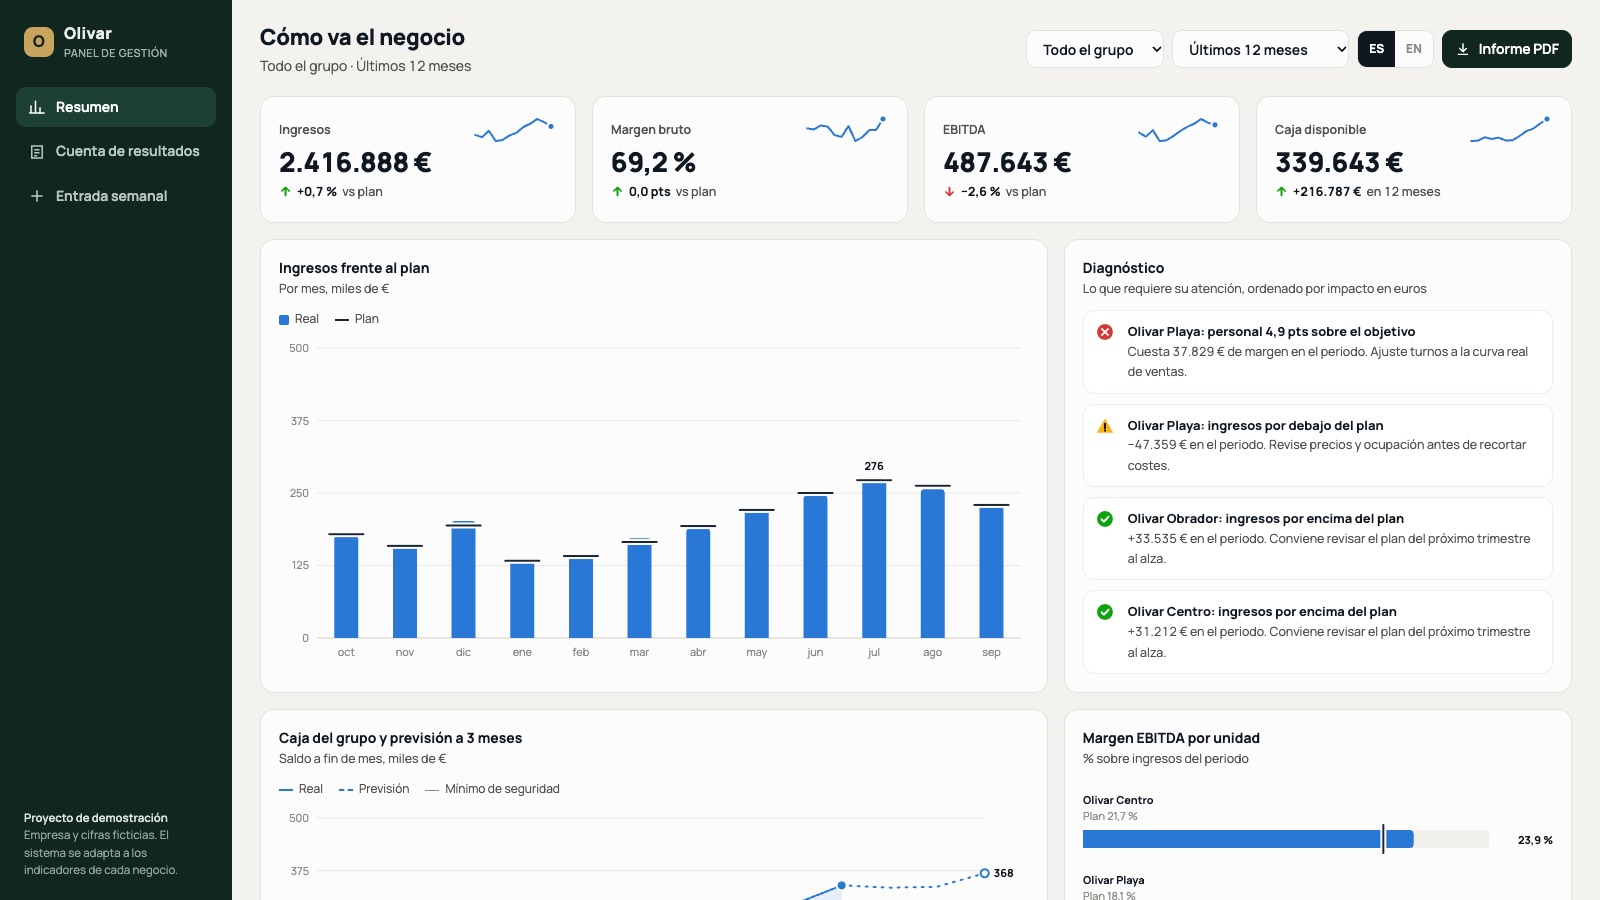
Task: Open Entrada semanal in sidebar
Action: (x=116, y=196)
